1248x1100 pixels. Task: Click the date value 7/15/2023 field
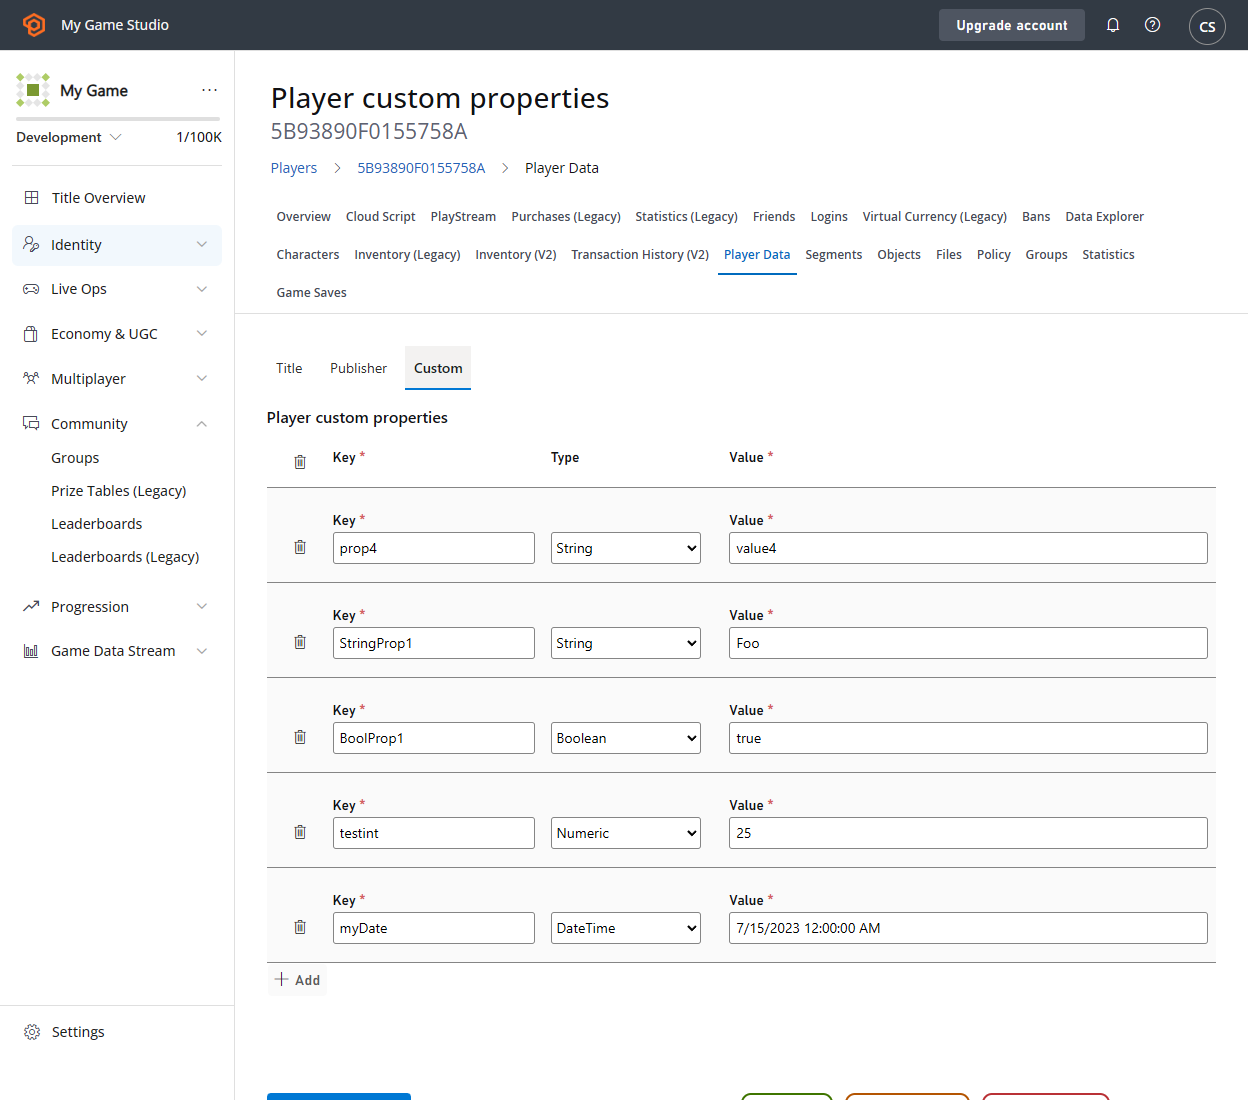click(968, 928)
